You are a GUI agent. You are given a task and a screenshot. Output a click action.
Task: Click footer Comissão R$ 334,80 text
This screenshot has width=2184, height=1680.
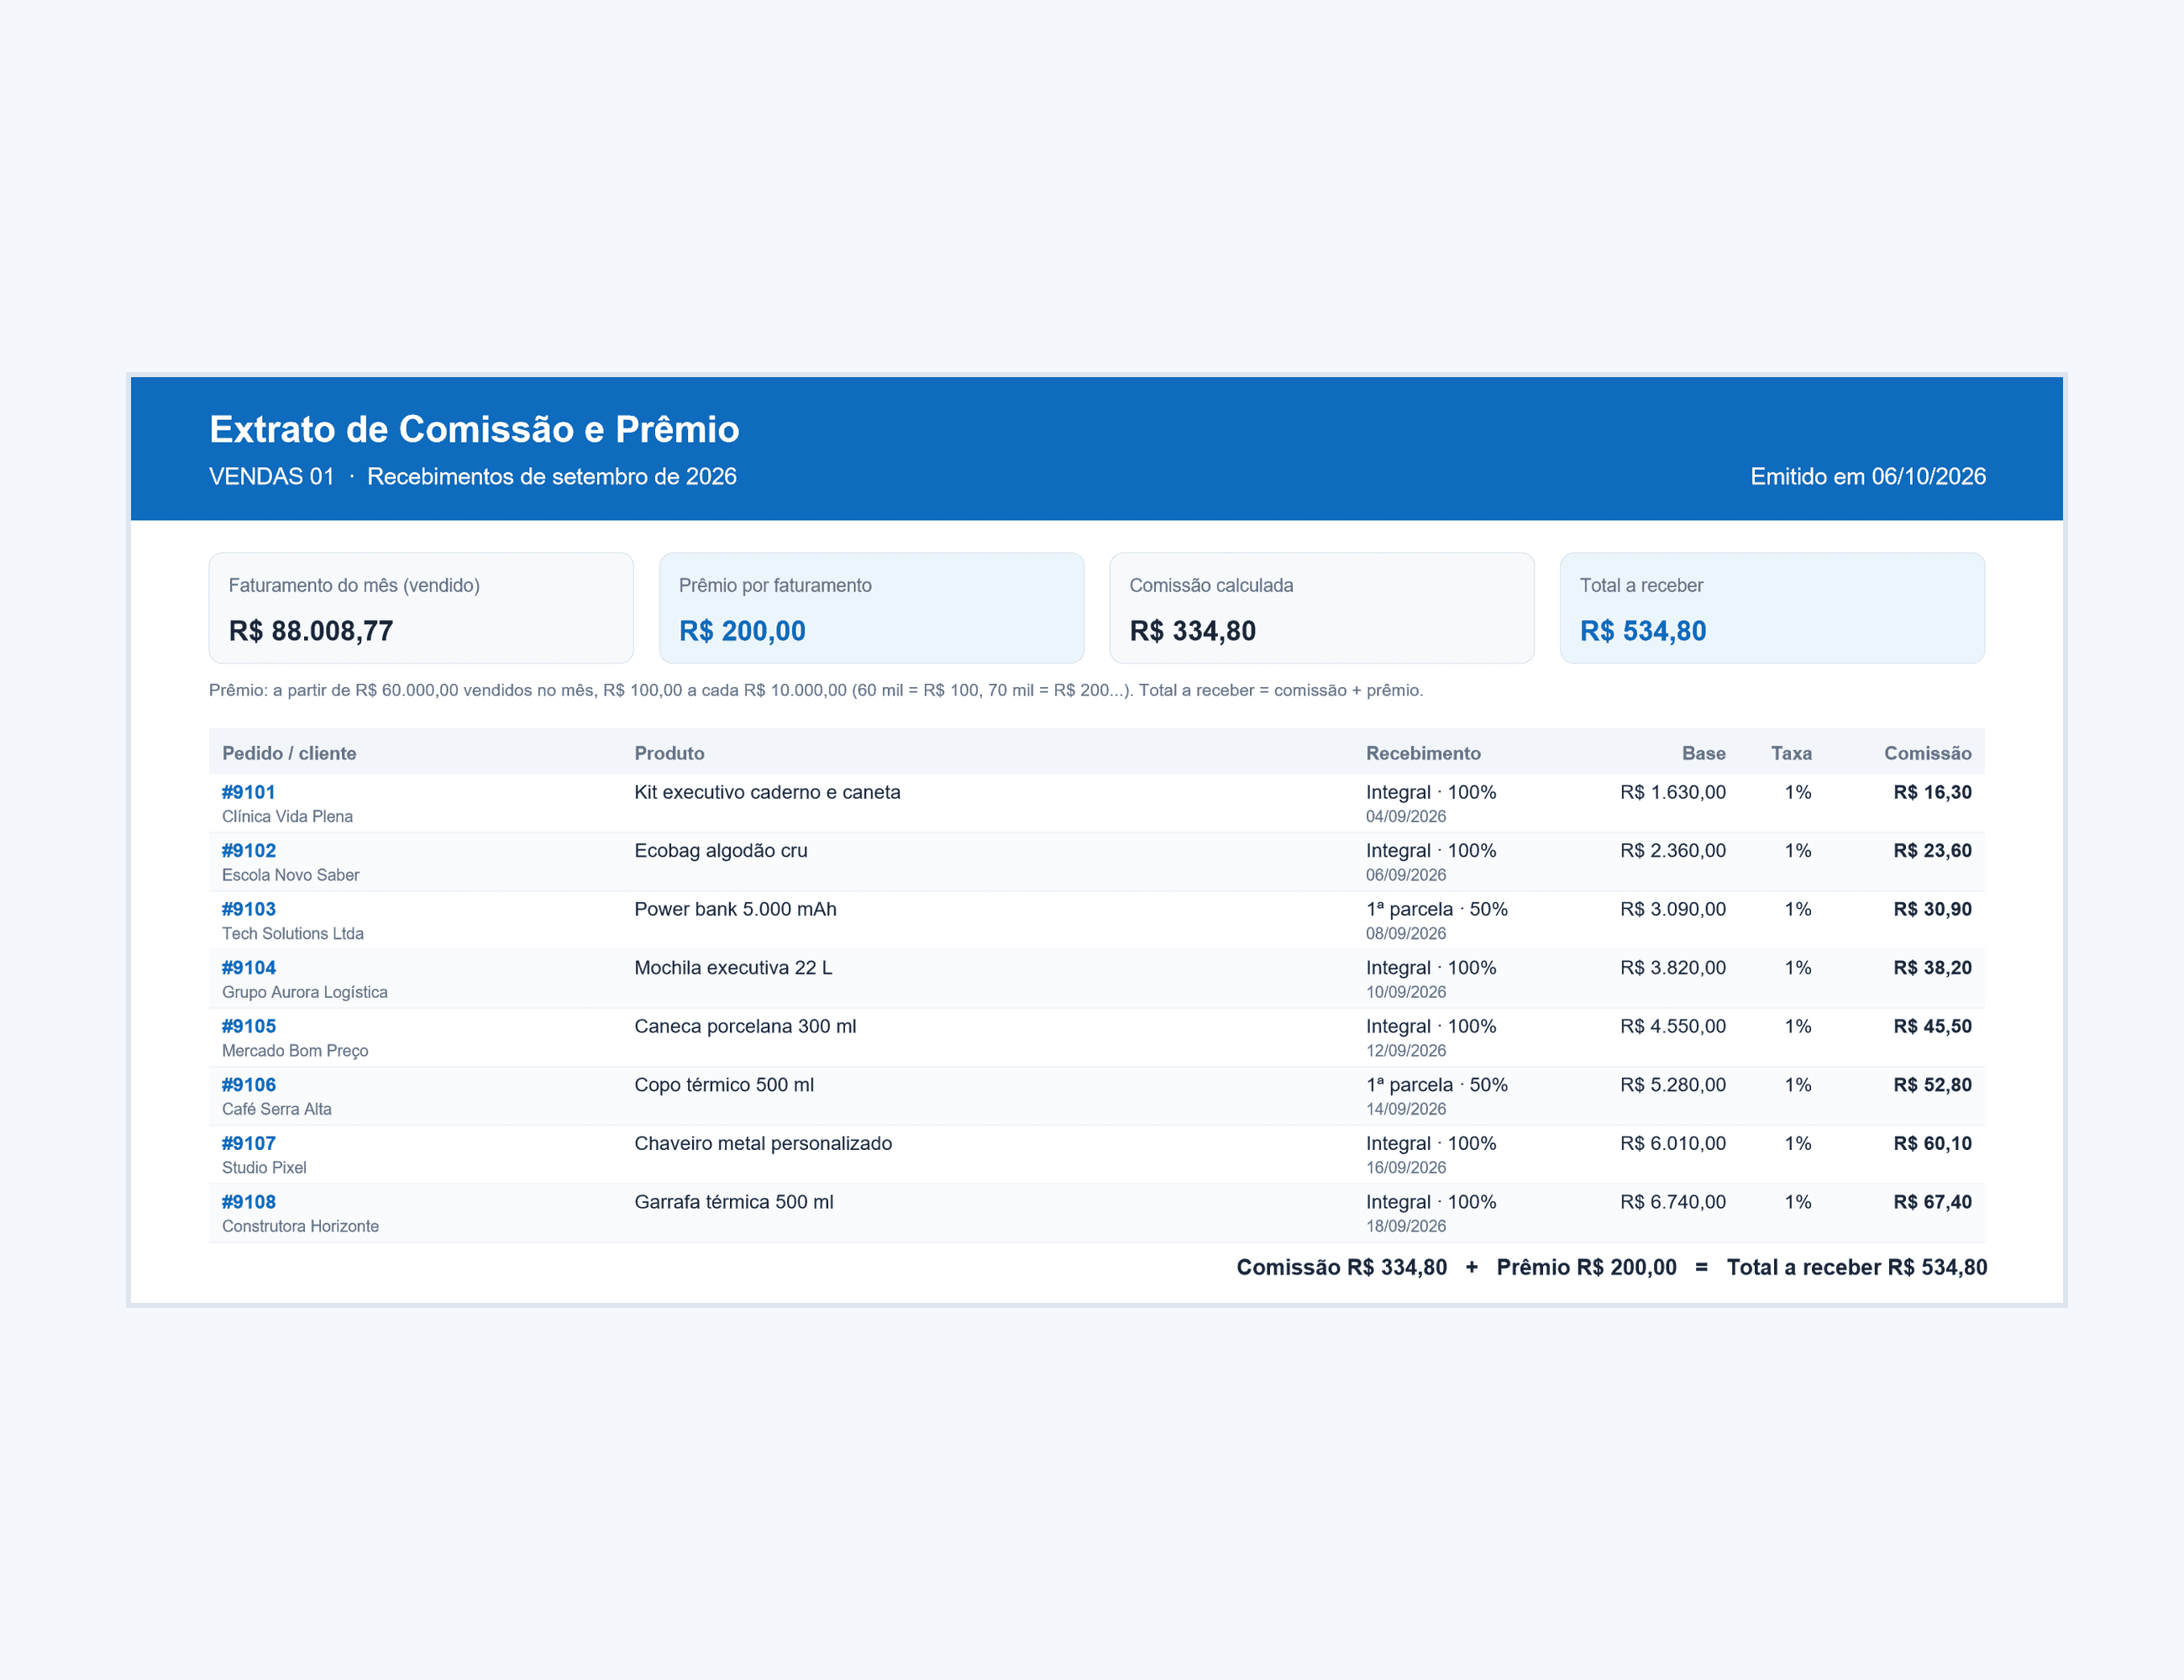[x=1341, y=1267]
